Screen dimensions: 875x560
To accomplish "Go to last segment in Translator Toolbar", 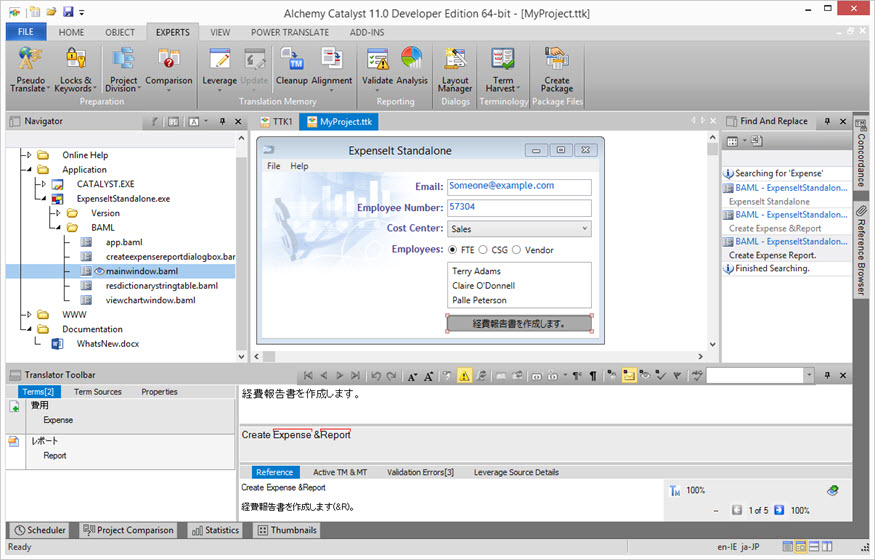I will [x=355, y=376].
